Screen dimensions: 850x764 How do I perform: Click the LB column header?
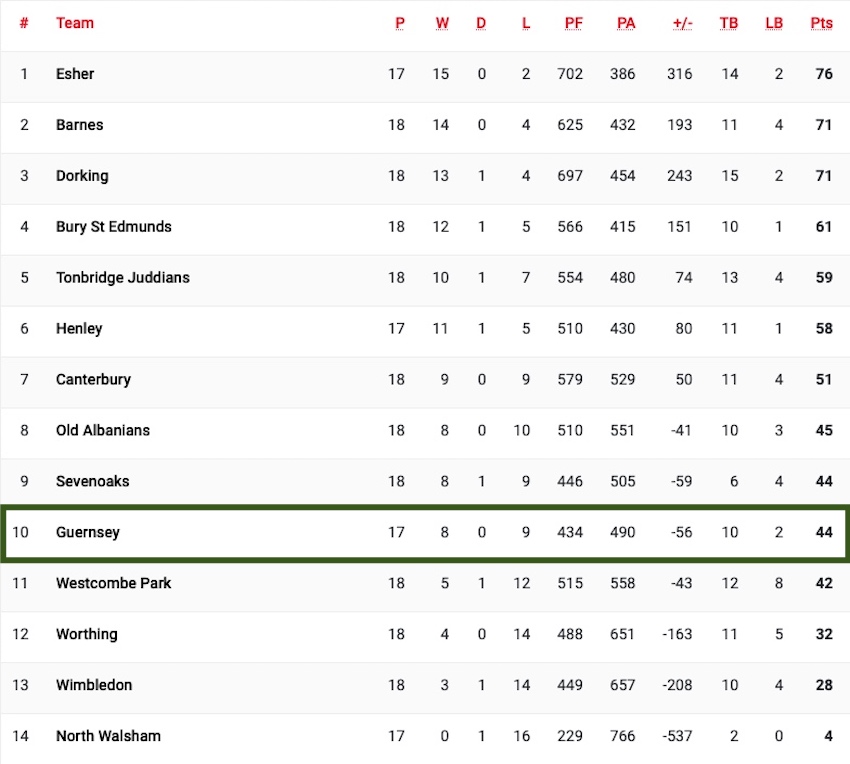point(774,23)
